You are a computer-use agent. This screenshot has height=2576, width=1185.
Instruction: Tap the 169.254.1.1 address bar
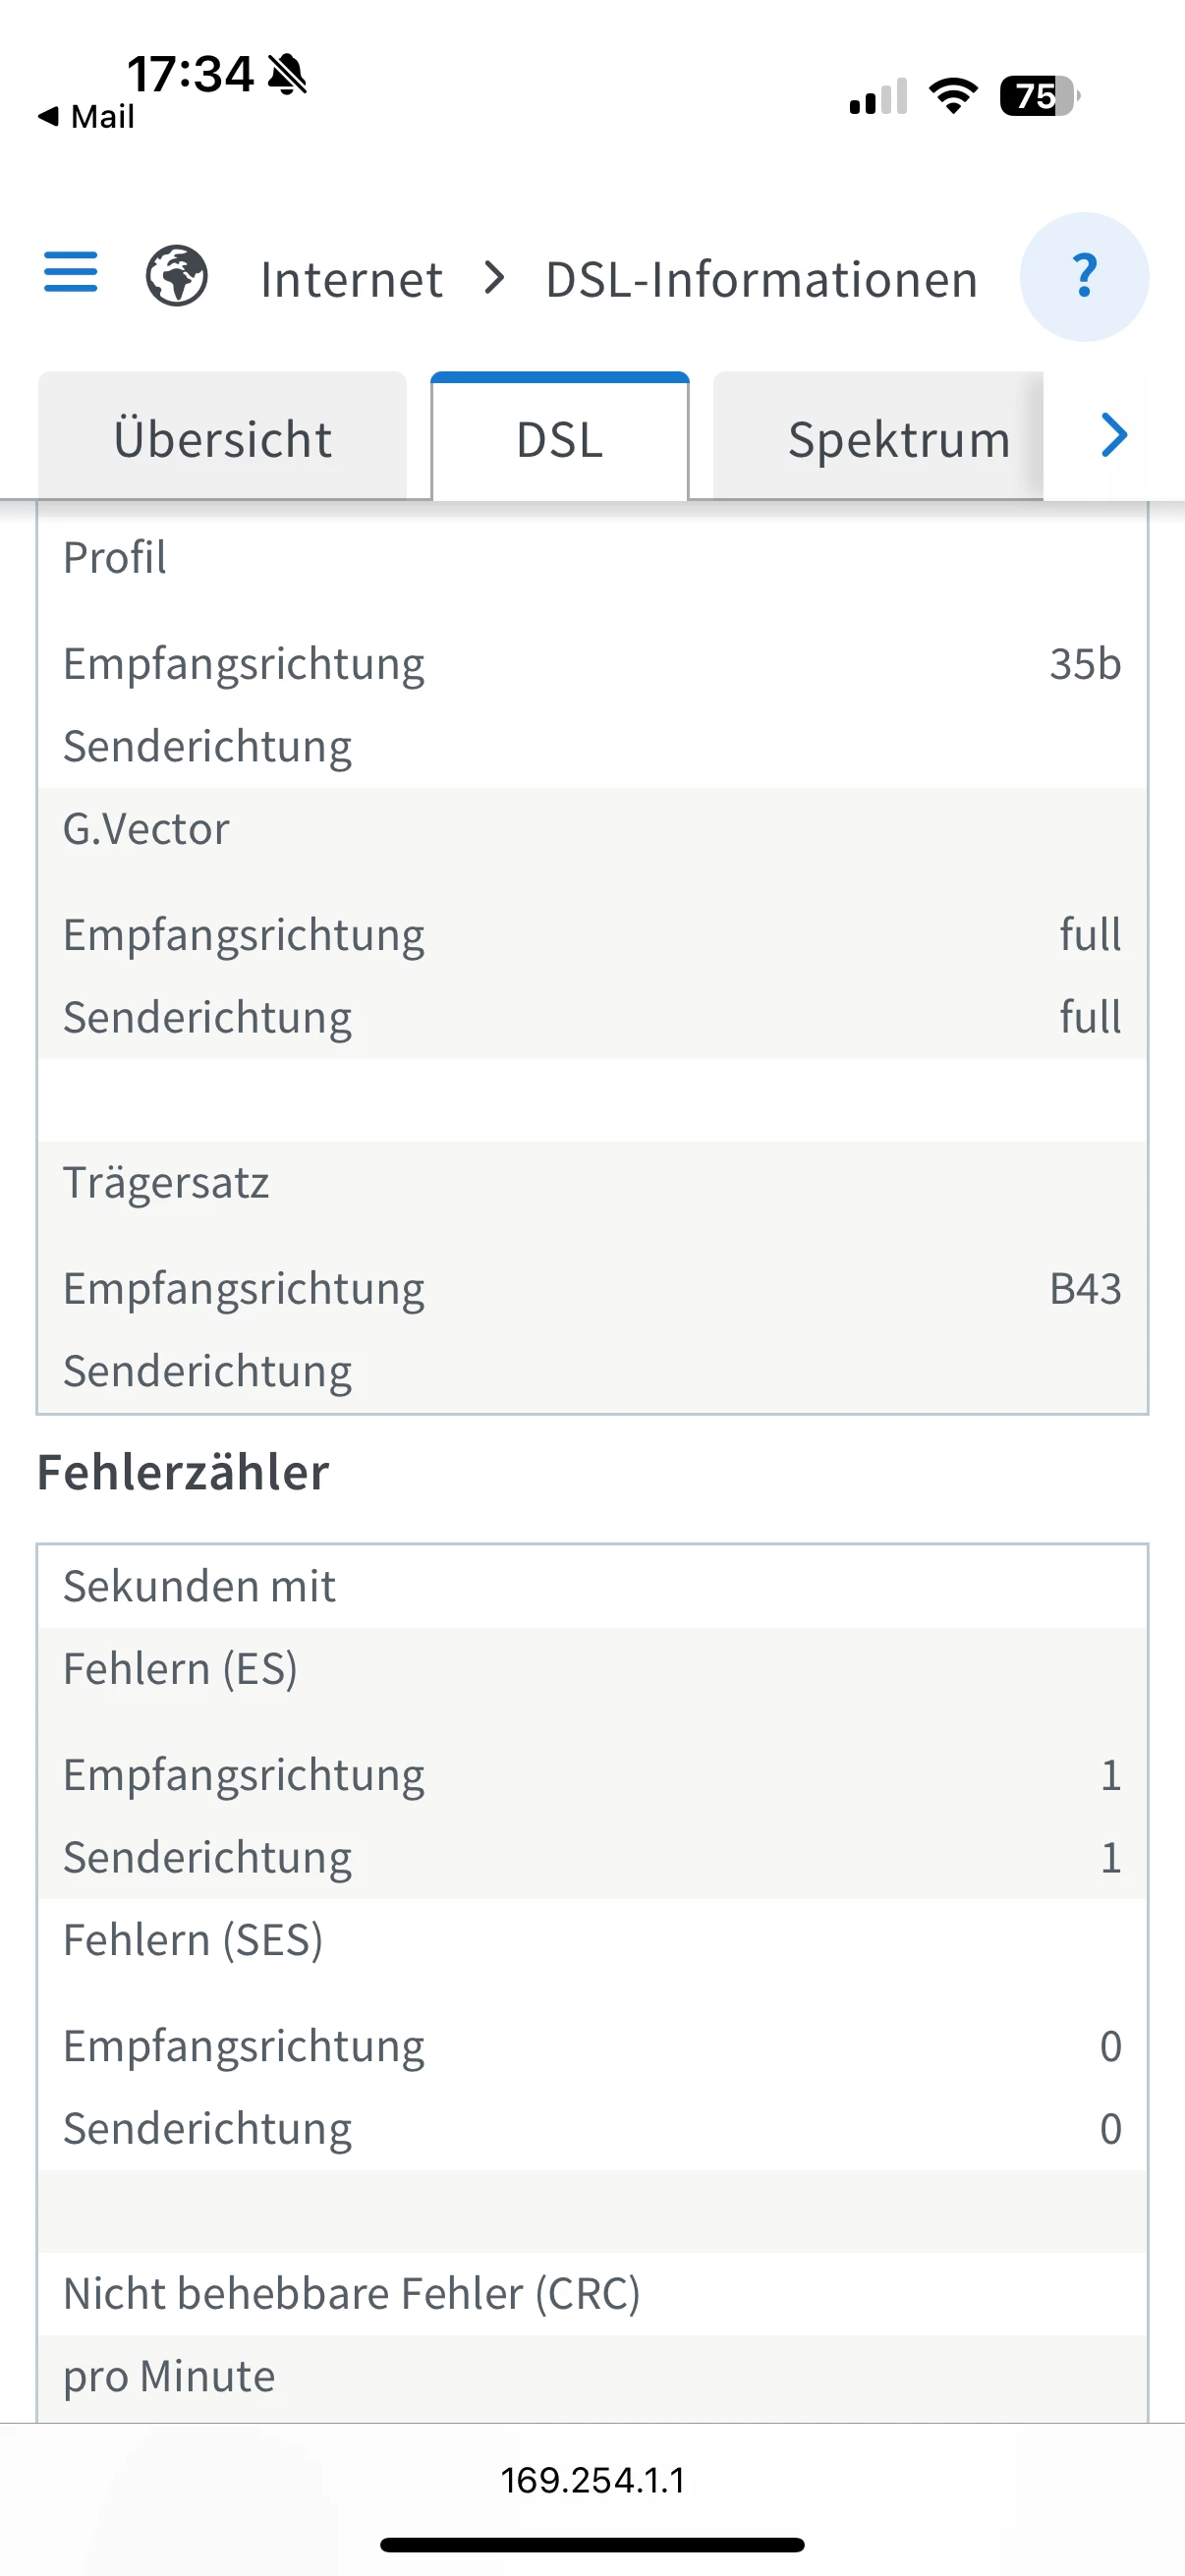[593, 2479]
